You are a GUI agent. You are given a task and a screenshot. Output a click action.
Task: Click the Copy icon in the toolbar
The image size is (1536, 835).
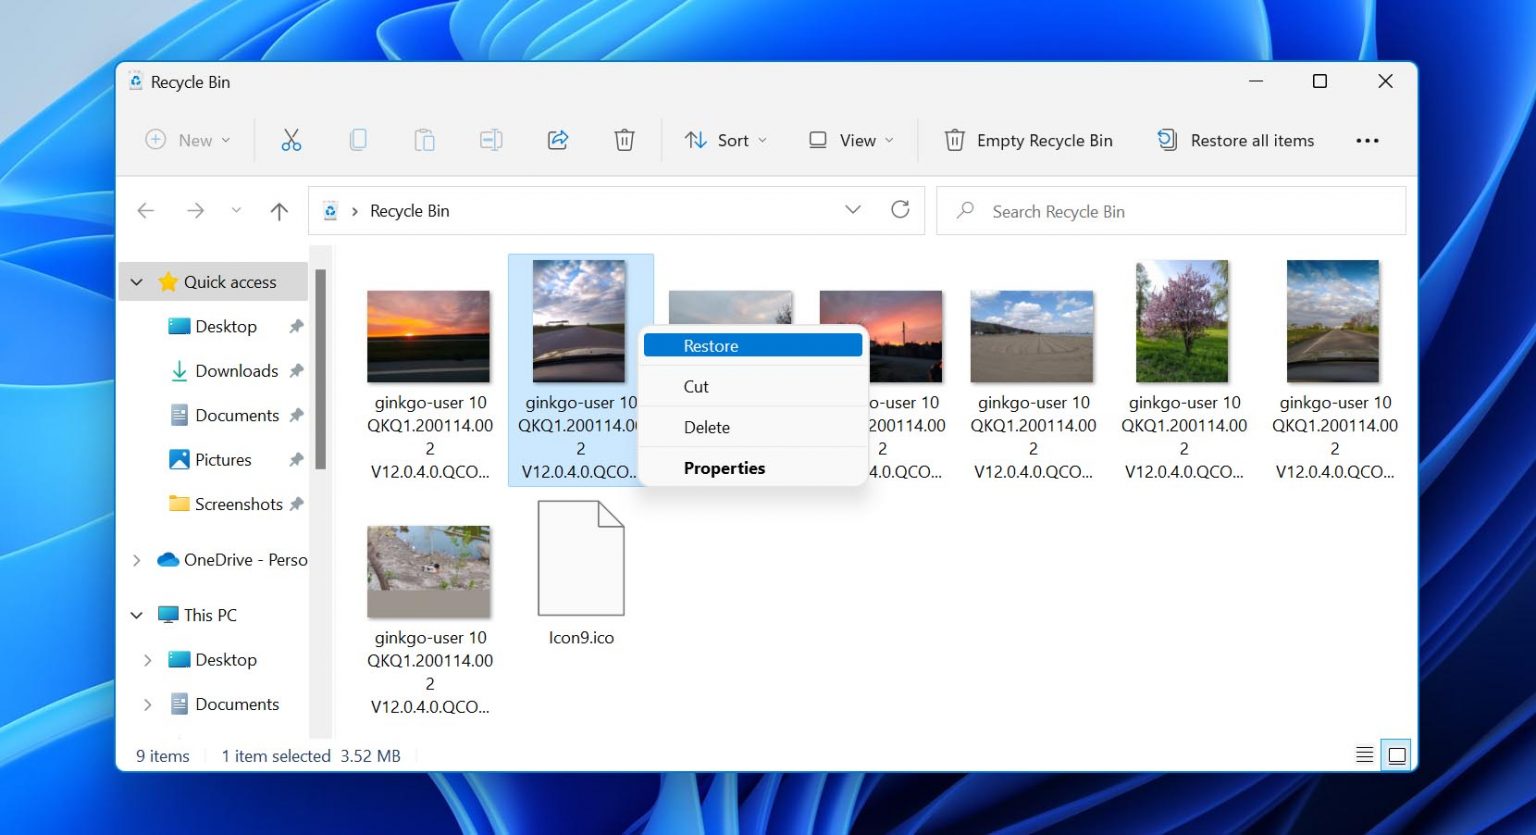tap(358, 140)
